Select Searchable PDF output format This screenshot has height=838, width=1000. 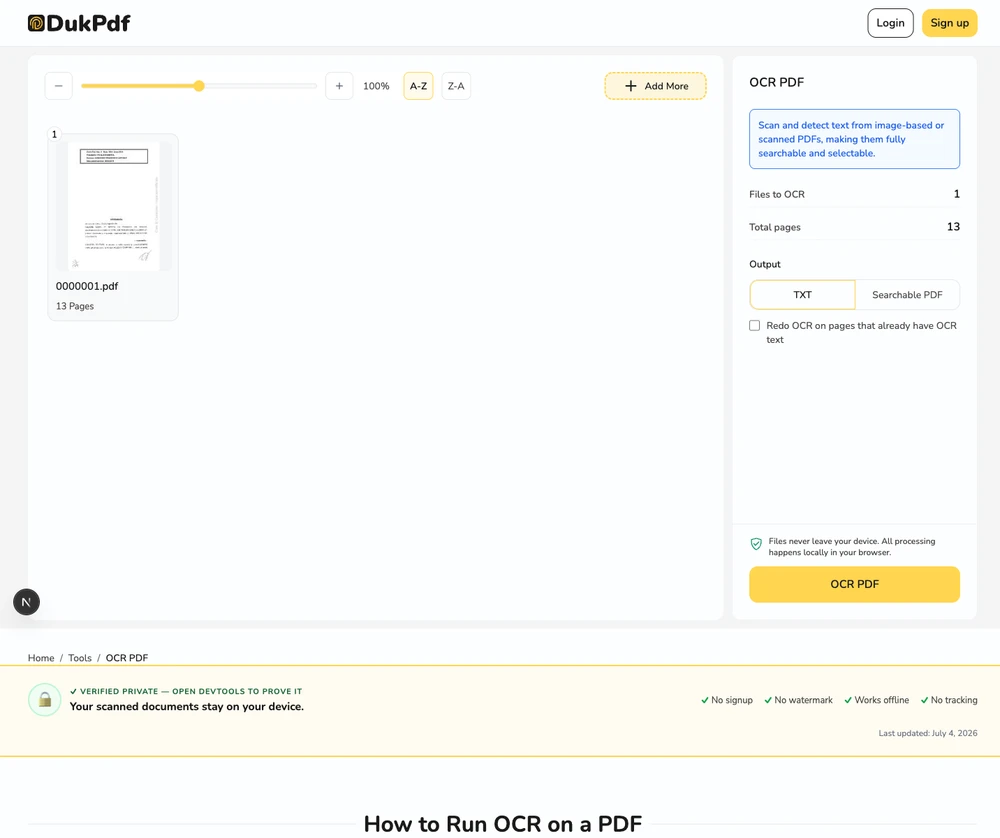pyautogui.click(x=908, y=295)
